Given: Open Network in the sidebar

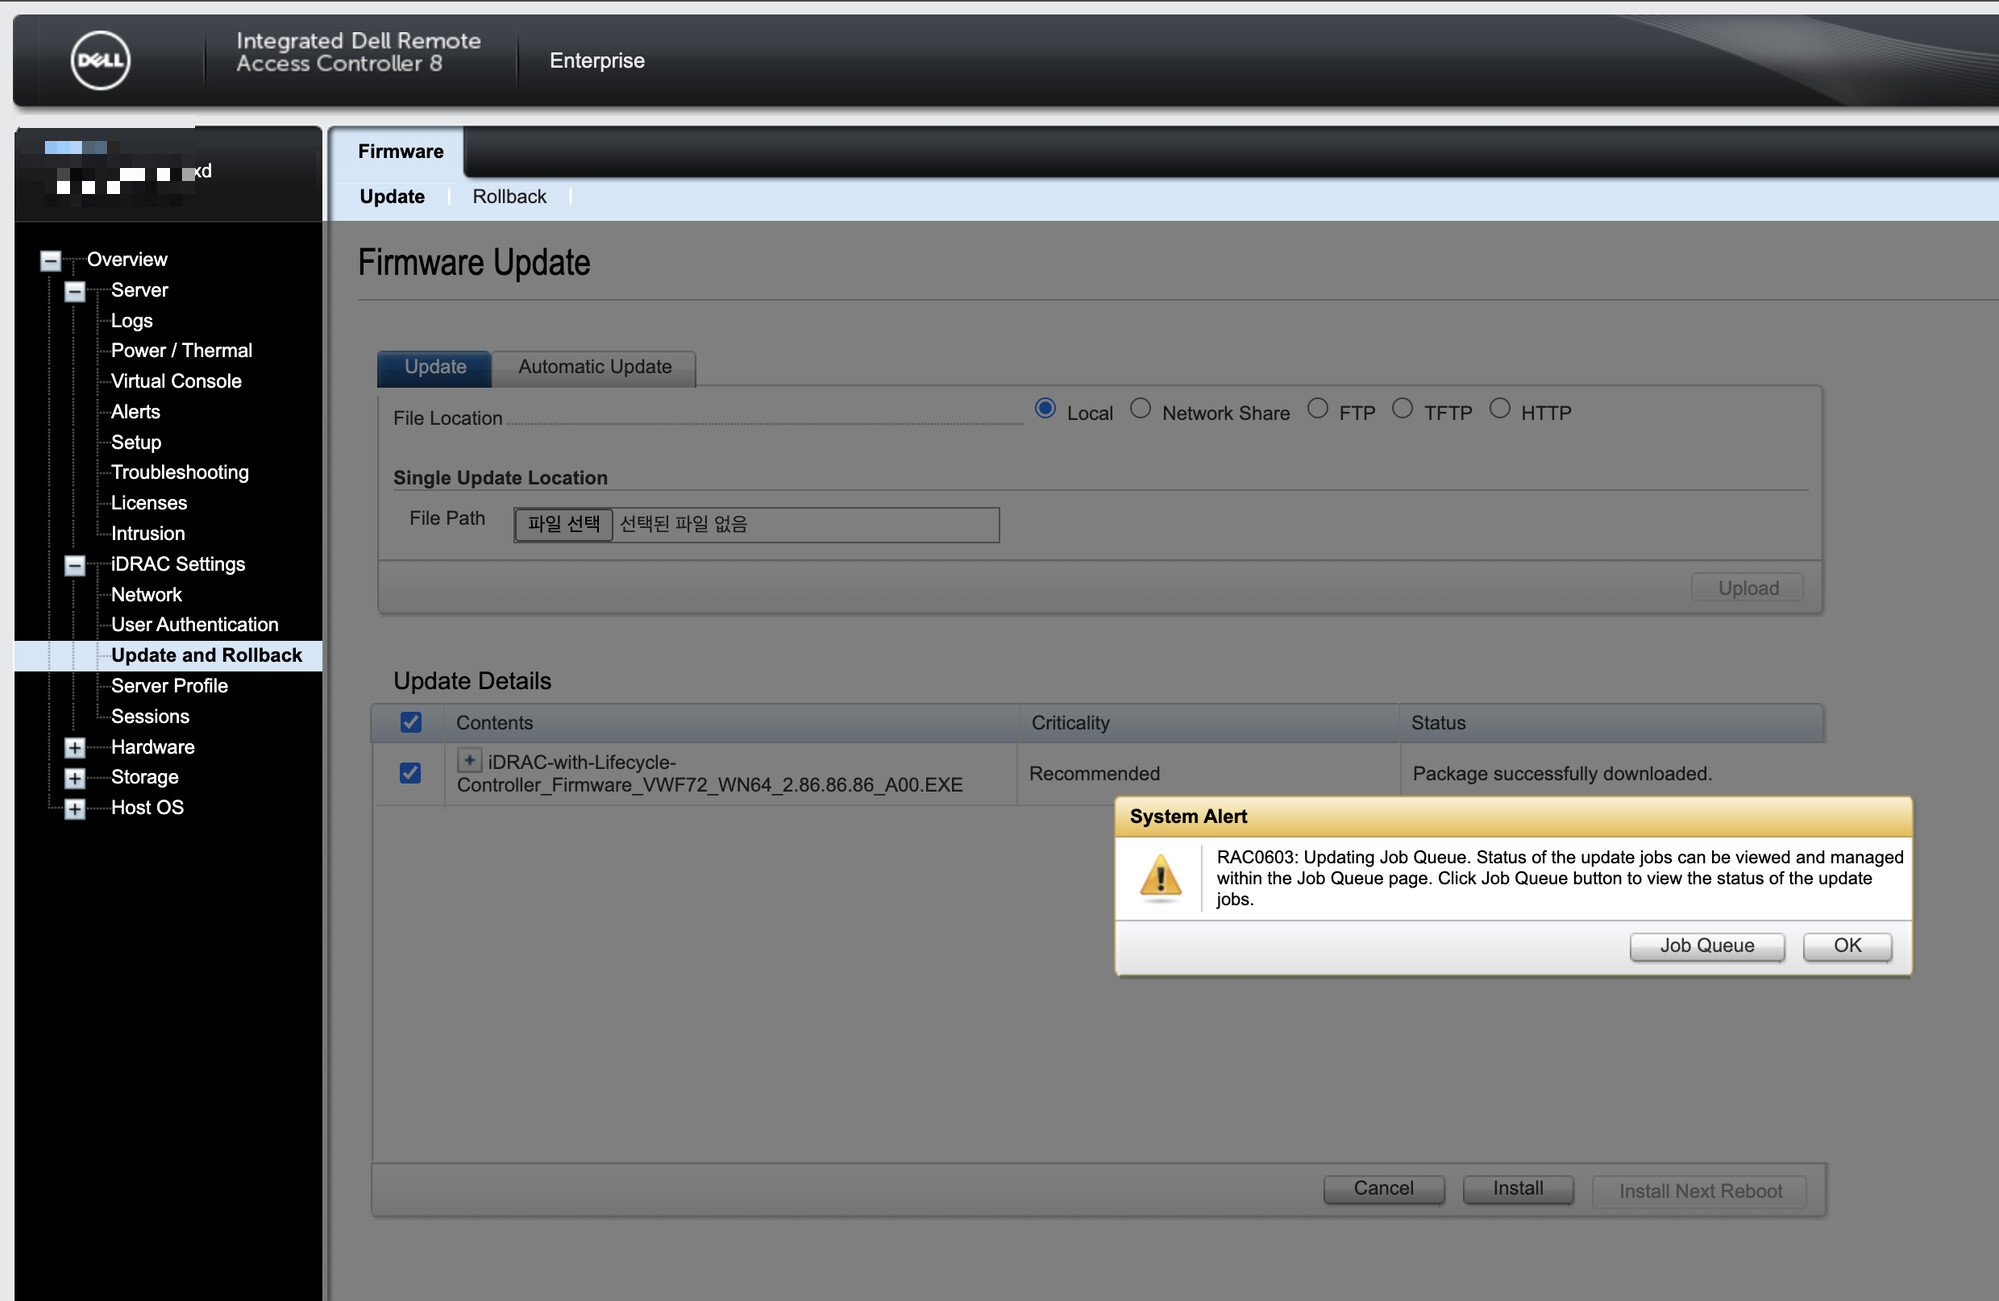Looking at the screenshot, I should [146, 595].
